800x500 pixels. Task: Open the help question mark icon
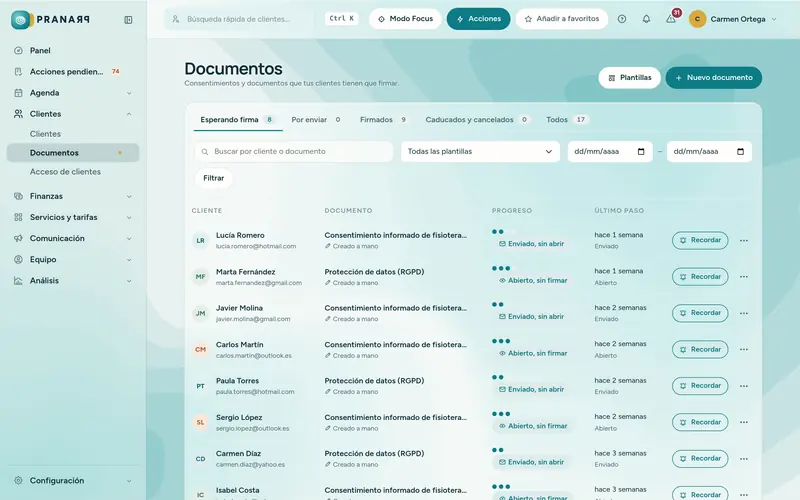(621, 19)
